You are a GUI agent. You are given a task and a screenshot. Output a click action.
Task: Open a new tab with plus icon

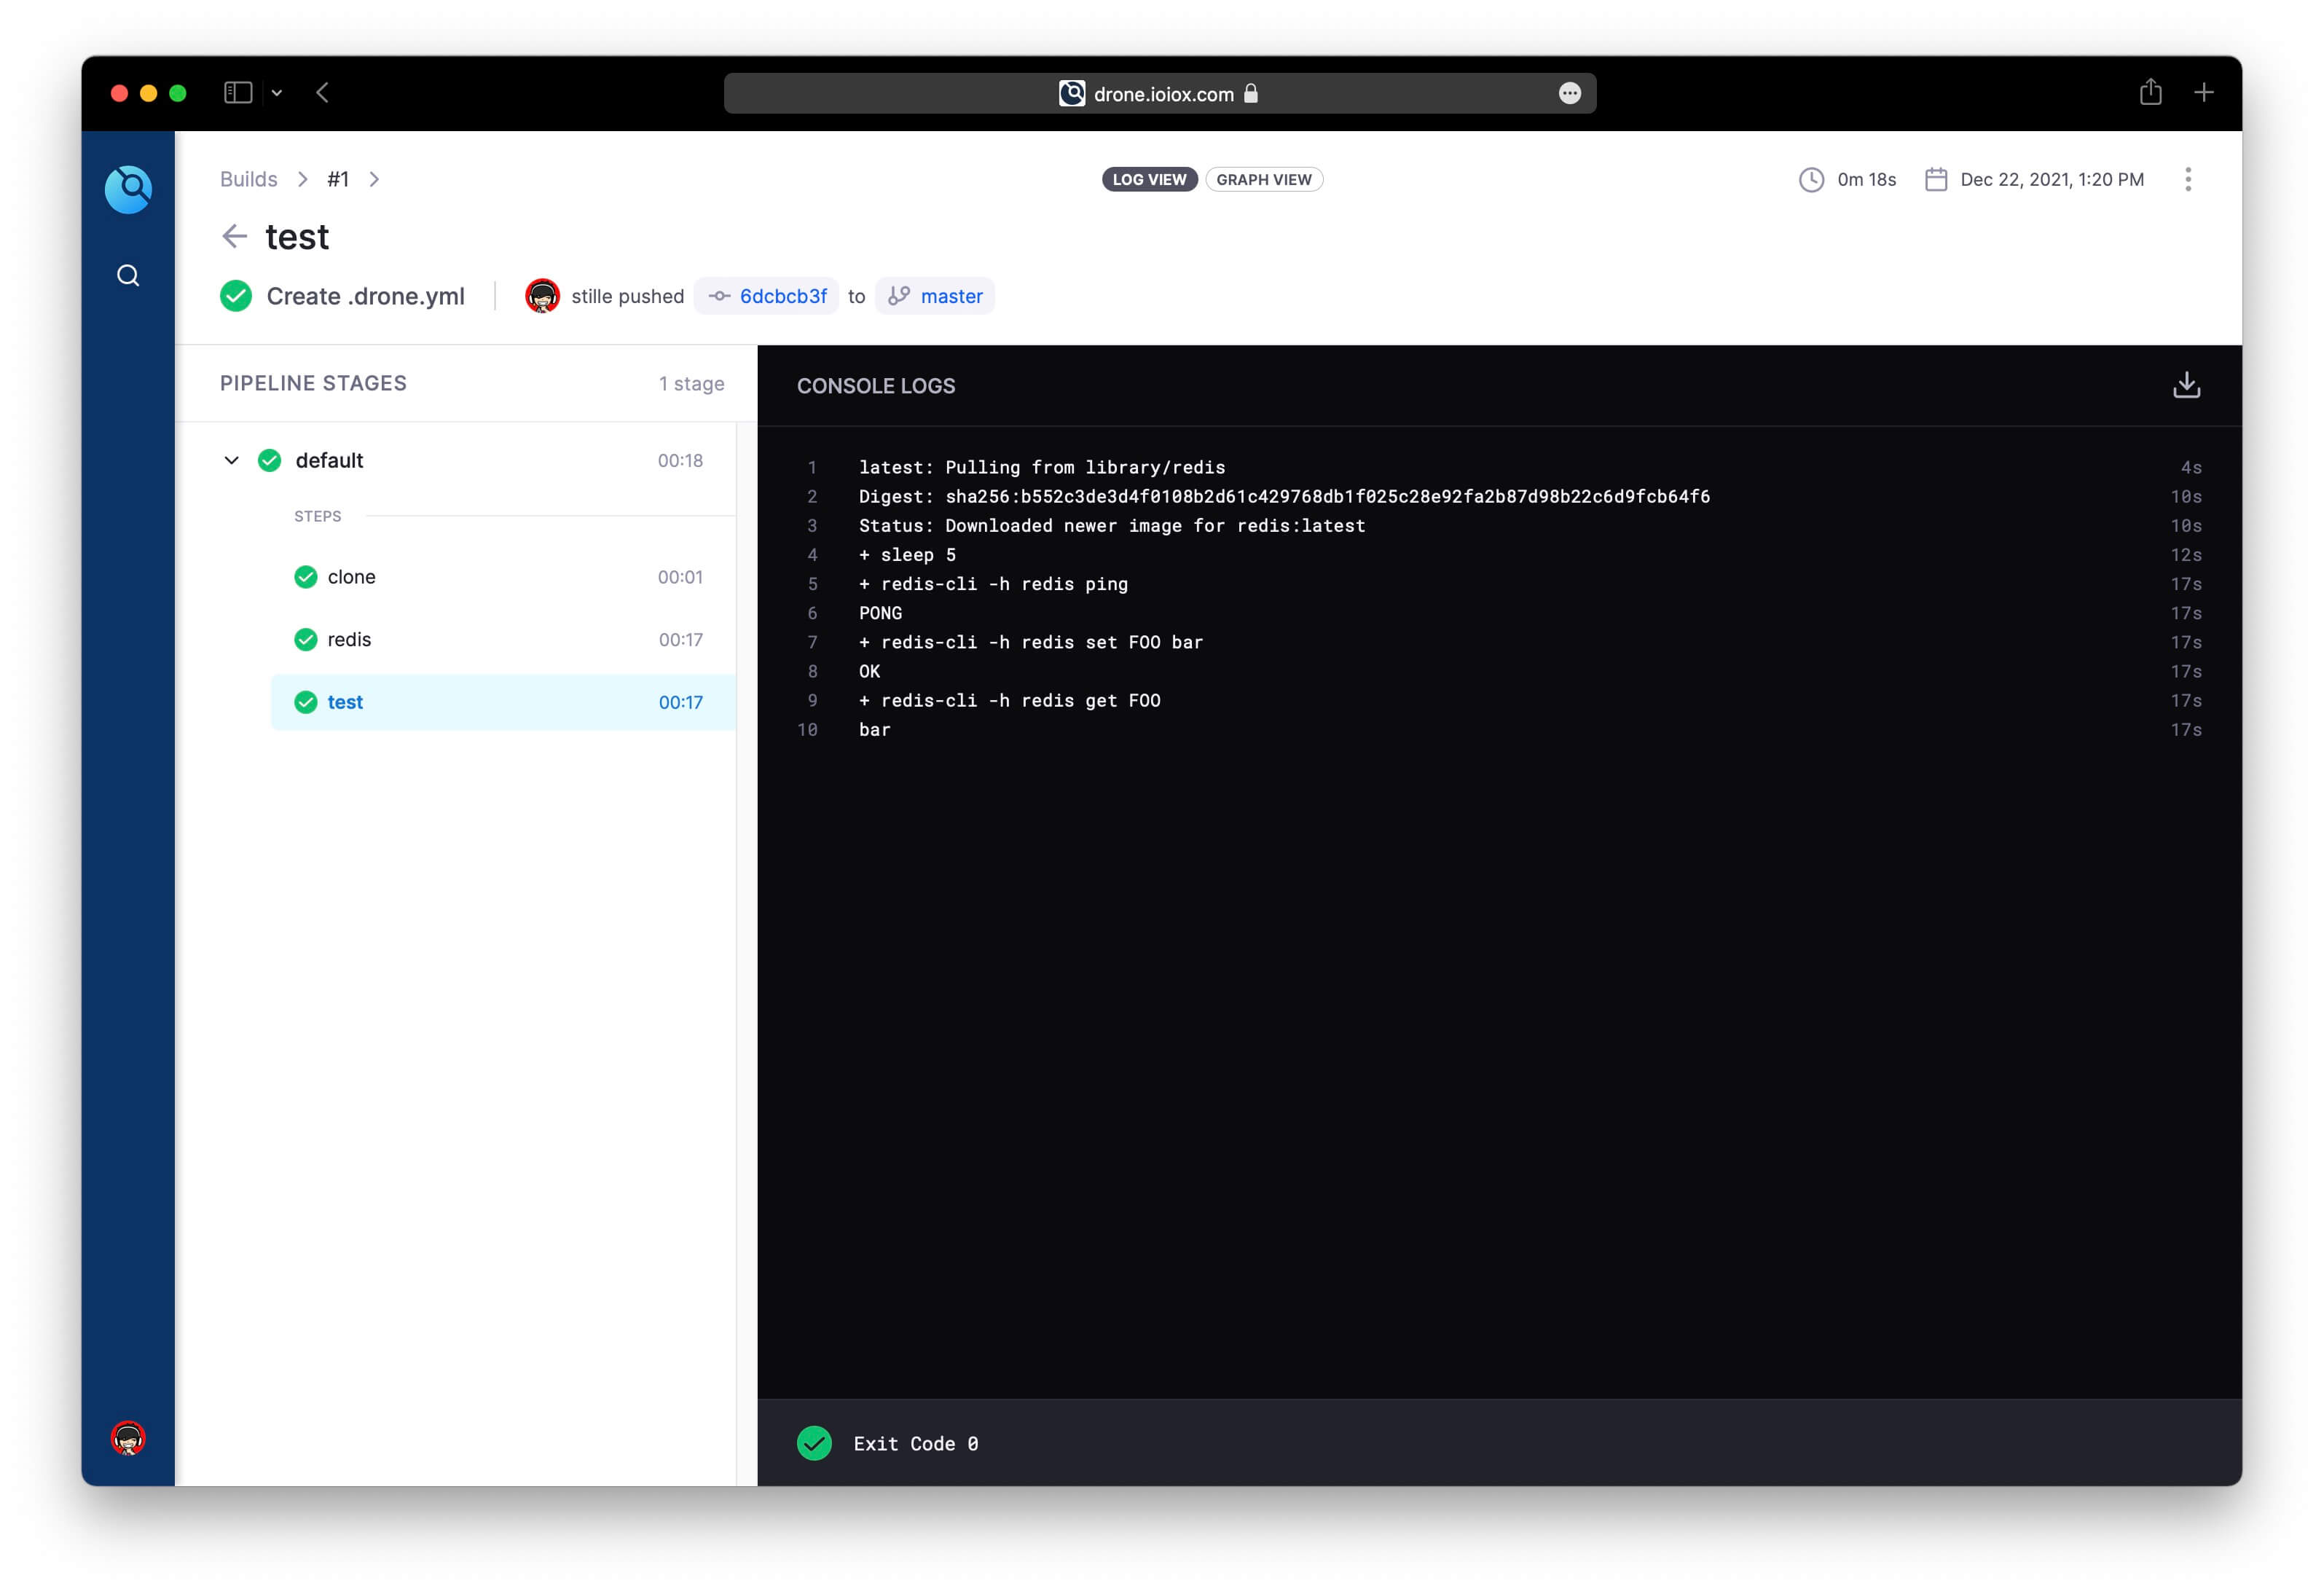[2203, 93]
